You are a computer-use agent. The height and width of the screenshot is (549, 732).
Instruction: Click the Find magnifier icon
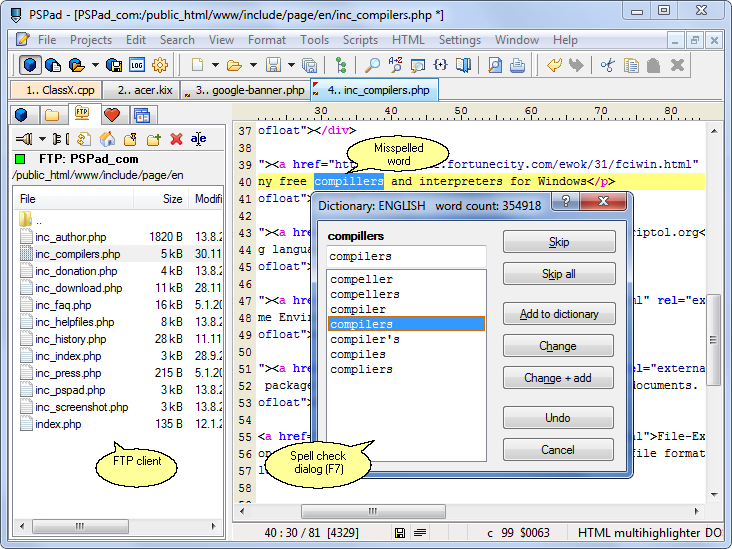pos(372,65)
